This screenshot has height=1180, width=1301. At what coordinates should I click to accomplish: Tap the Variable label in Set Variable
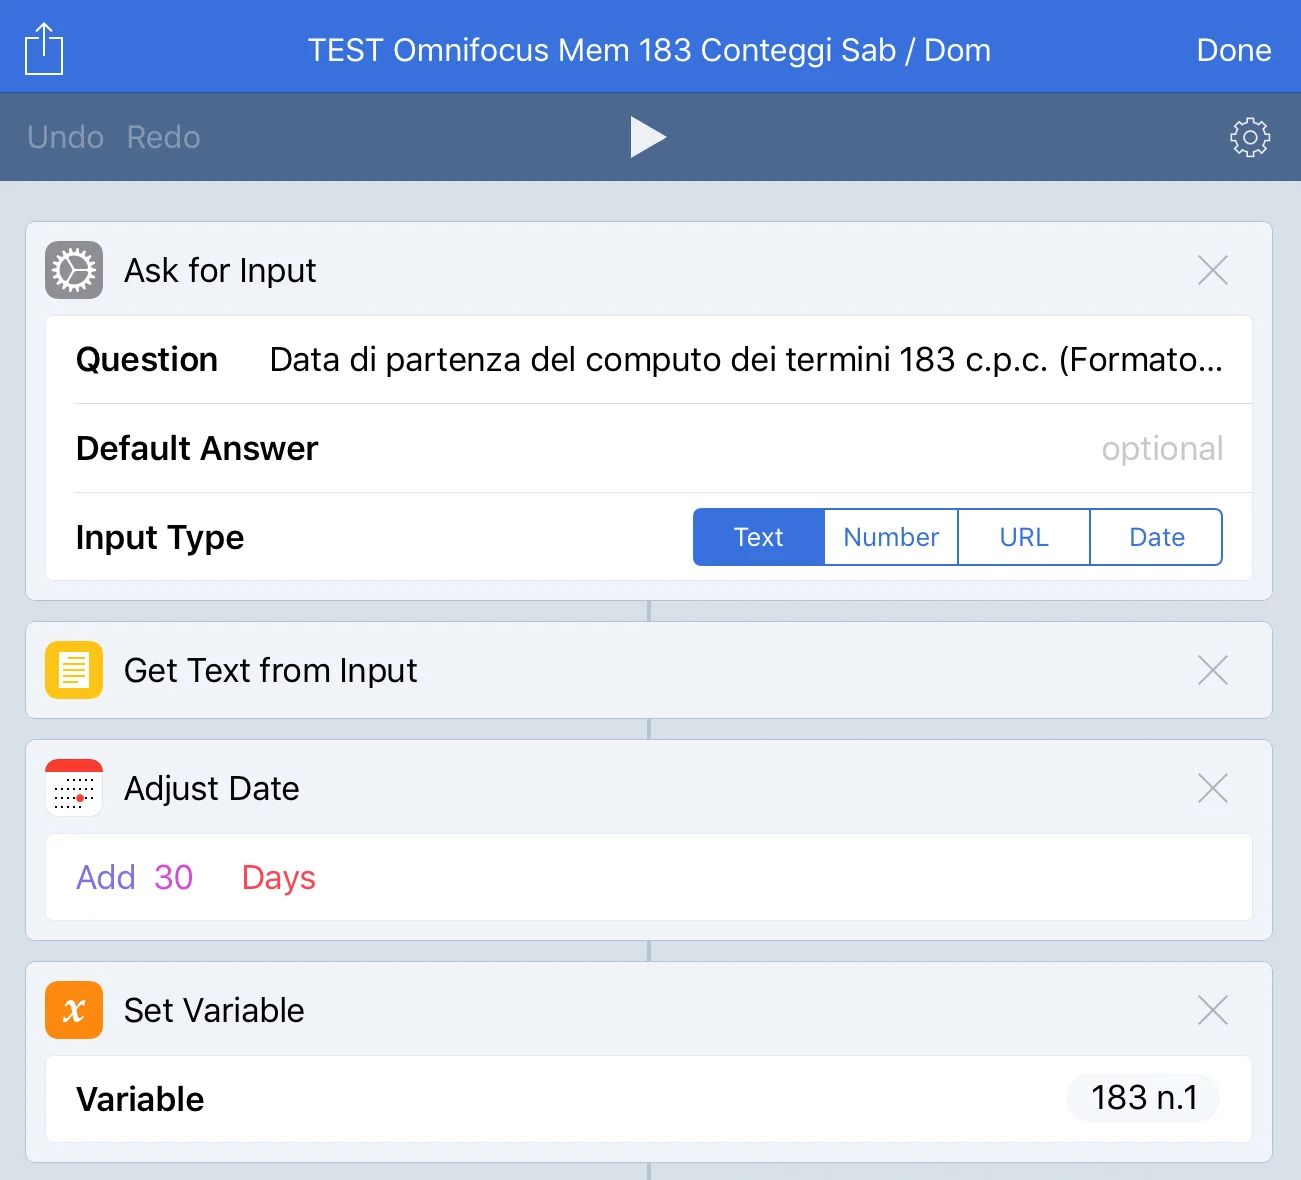tap(140, 1099)
